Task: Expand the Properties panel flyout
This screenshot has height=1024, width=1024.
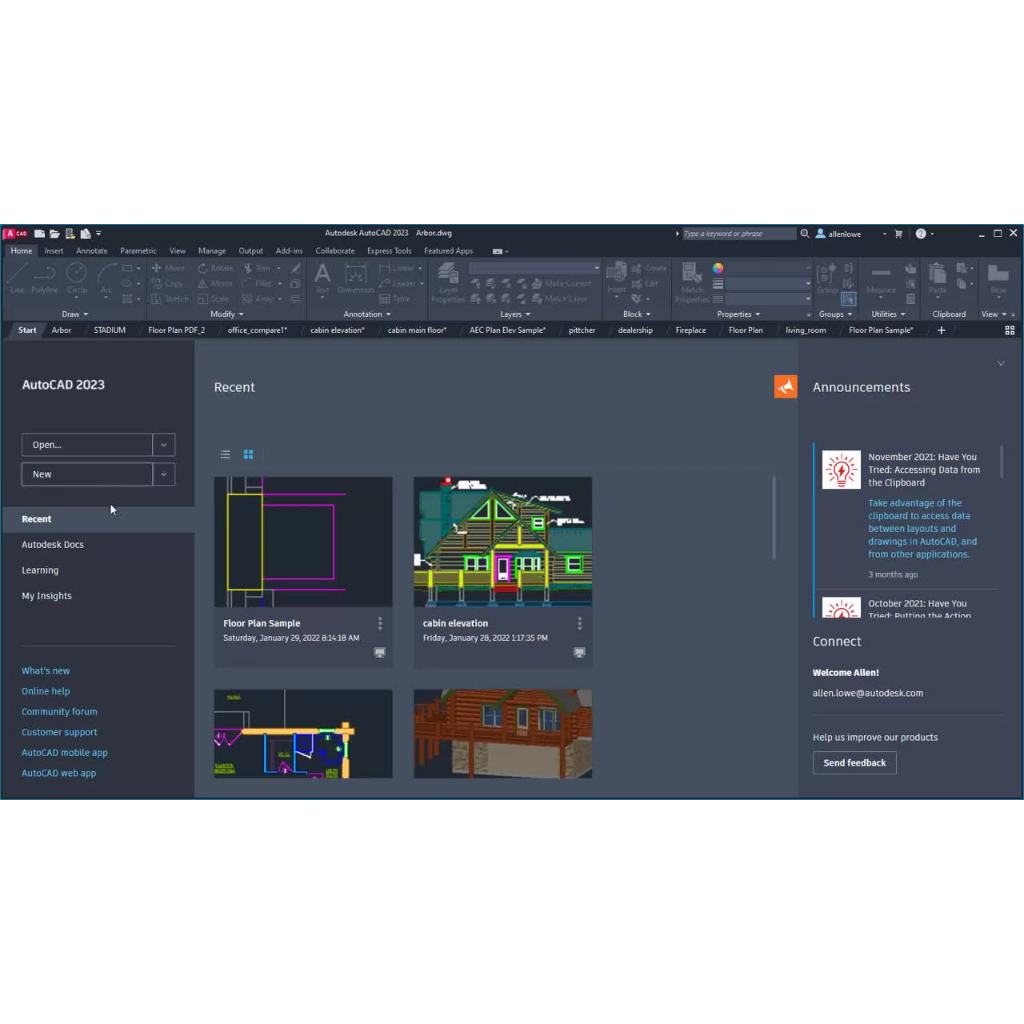Action: pyautogui.click(x=739, y=314)
